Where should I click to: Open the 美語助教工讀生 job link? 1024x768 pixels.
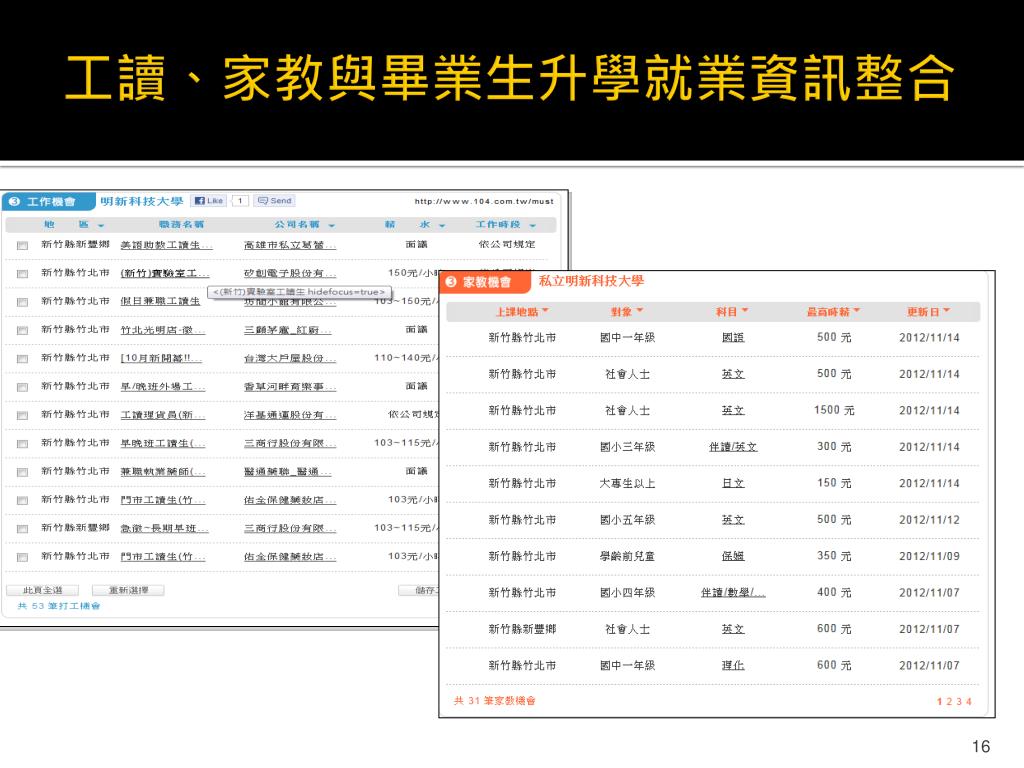click(x=166, y=245)
